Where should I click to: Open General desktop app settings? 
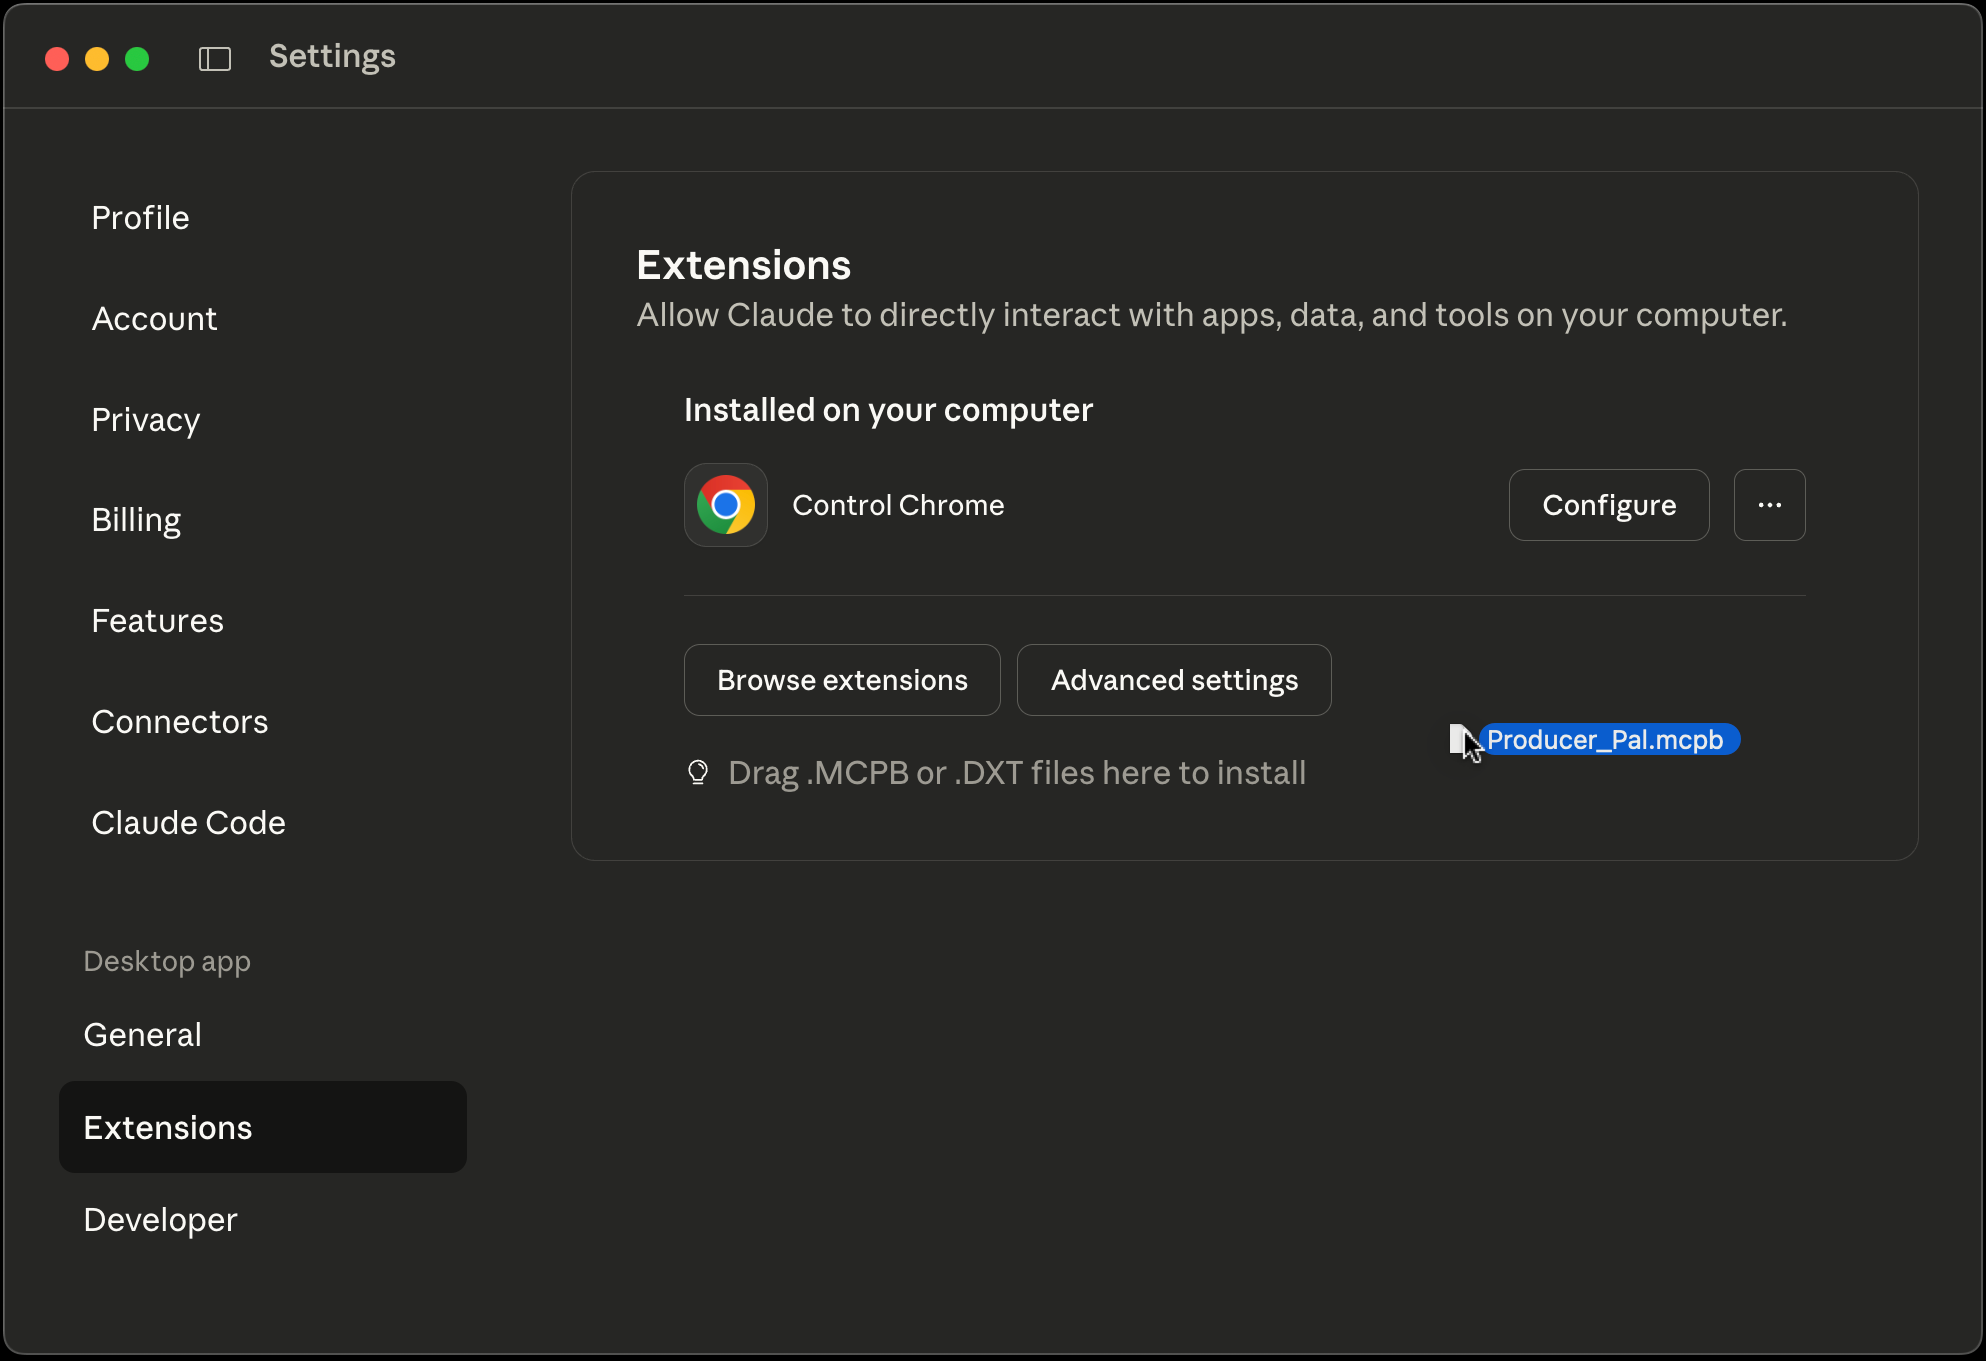pos(142,1035)
